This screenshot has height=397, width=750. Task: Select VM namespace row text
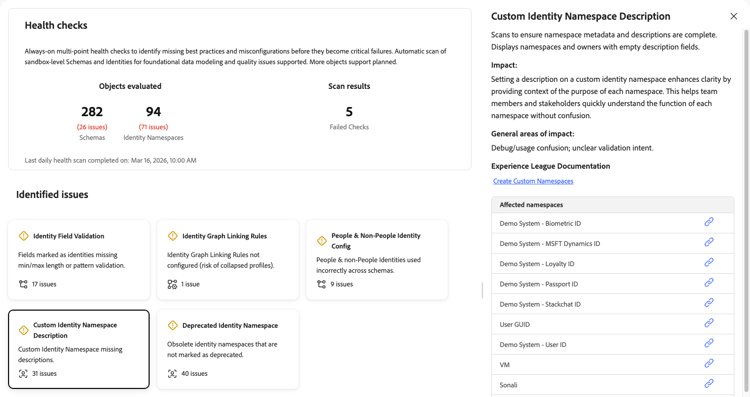point(505,364)
